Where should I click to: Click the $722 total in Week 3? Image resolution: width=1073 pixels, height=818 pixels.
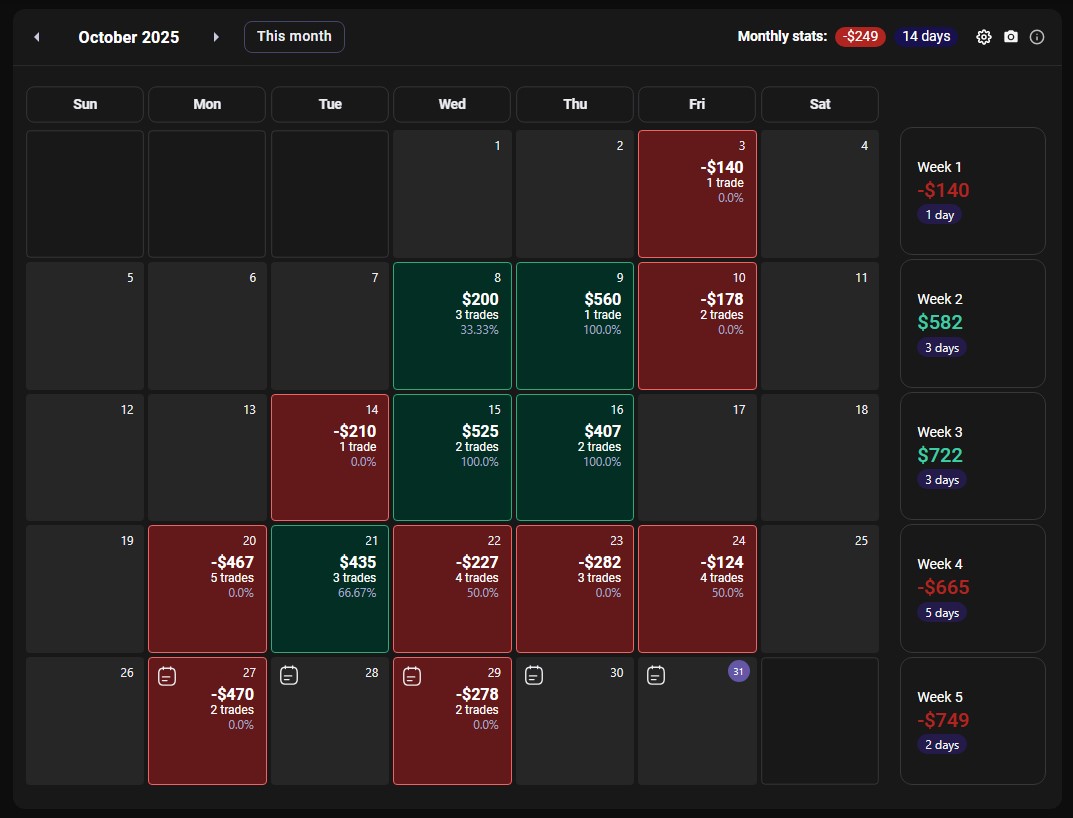[x=940, y=455]
